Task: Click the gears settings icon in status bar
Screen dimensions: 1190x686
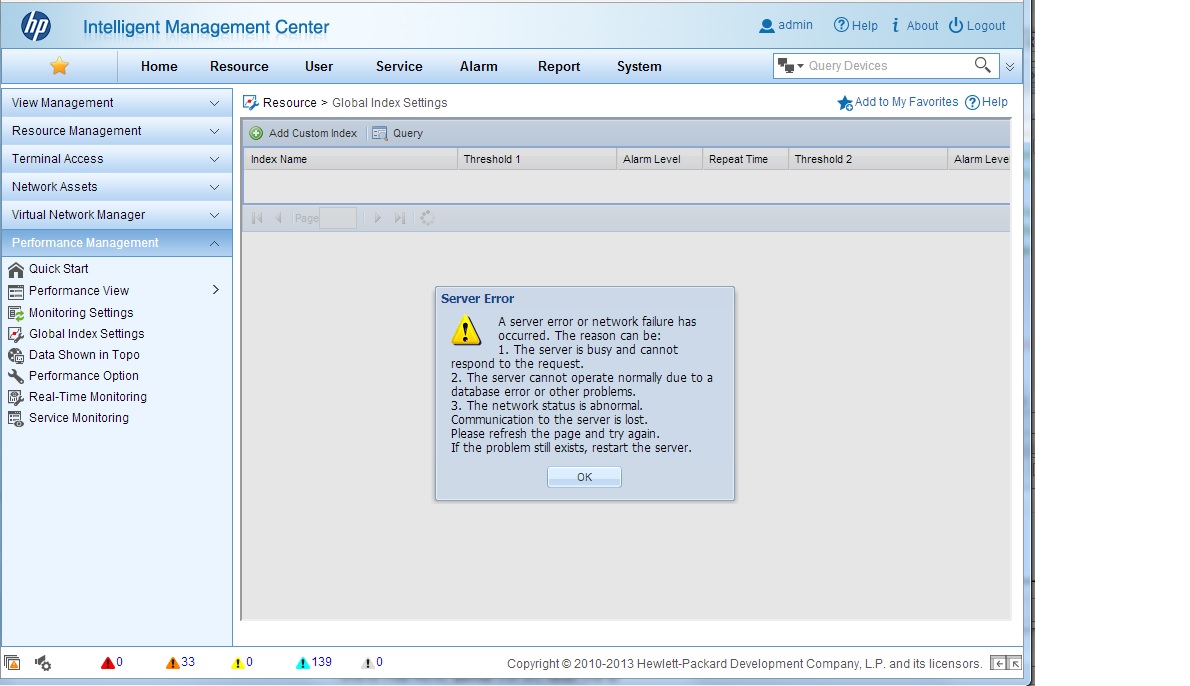Action: point(43,663)
